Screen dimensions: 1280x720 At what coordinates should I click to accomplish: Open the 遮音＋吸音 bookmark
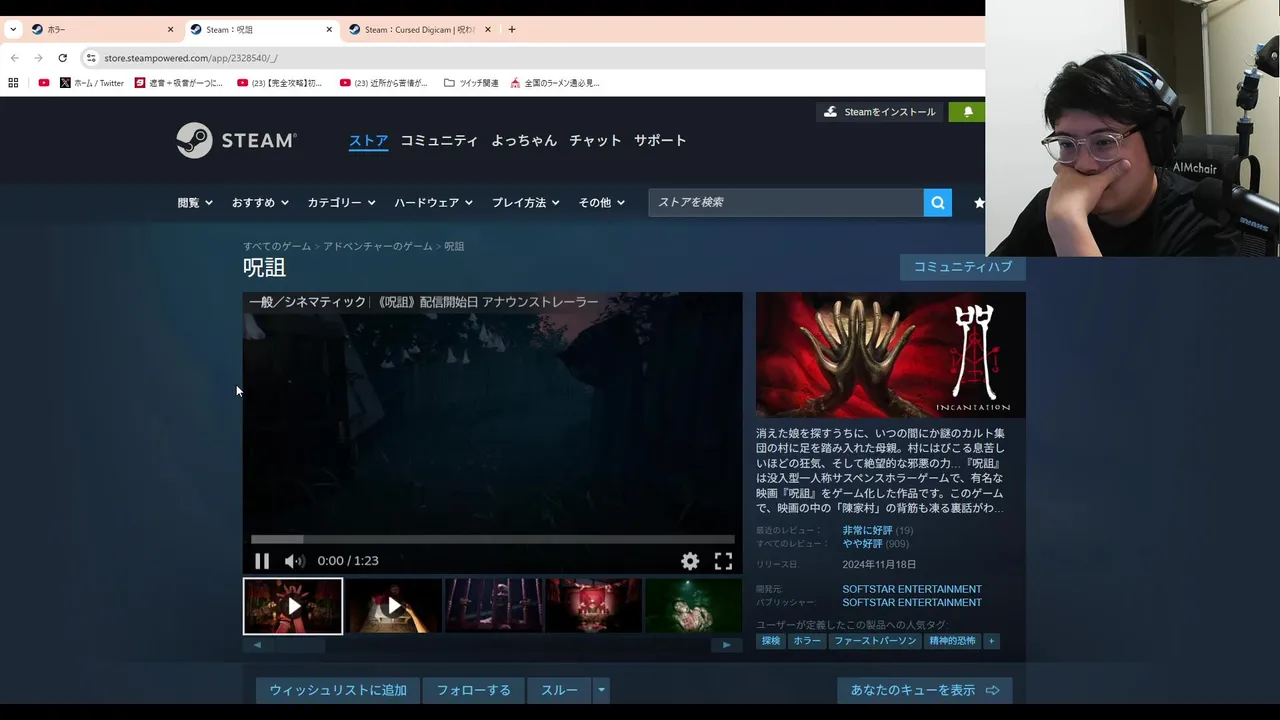179,83
